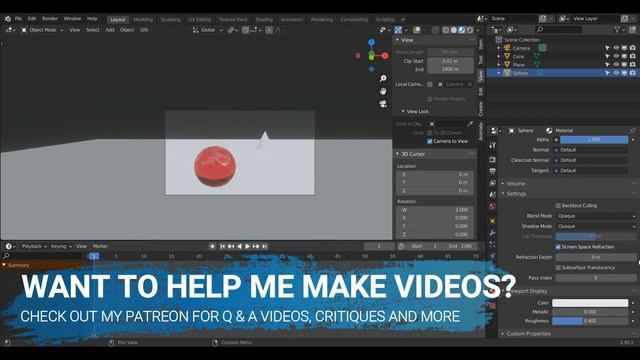Viewport: 640px width, 360px height.
Task: Open the Global transform orientation dropdown
Action: [x=208, y=30]
